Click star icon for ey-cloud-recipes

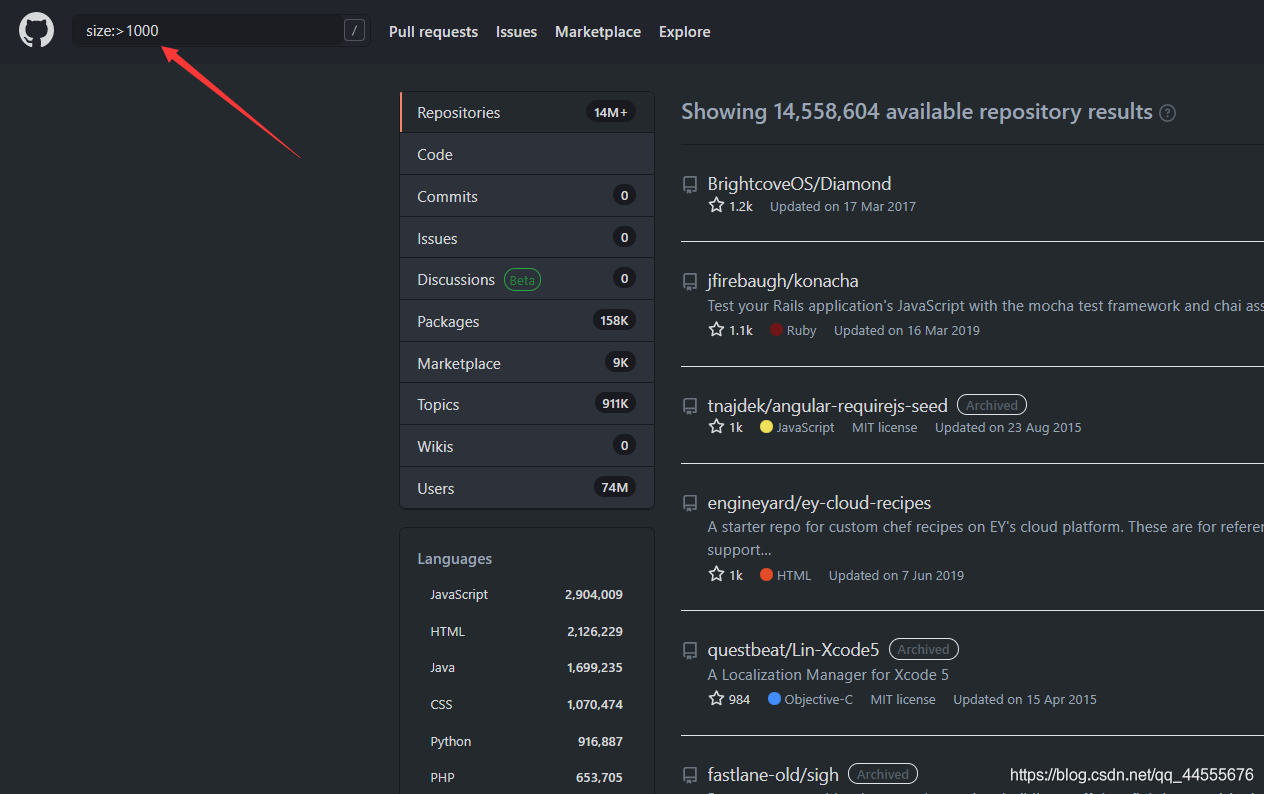click(x=716, y=574)
